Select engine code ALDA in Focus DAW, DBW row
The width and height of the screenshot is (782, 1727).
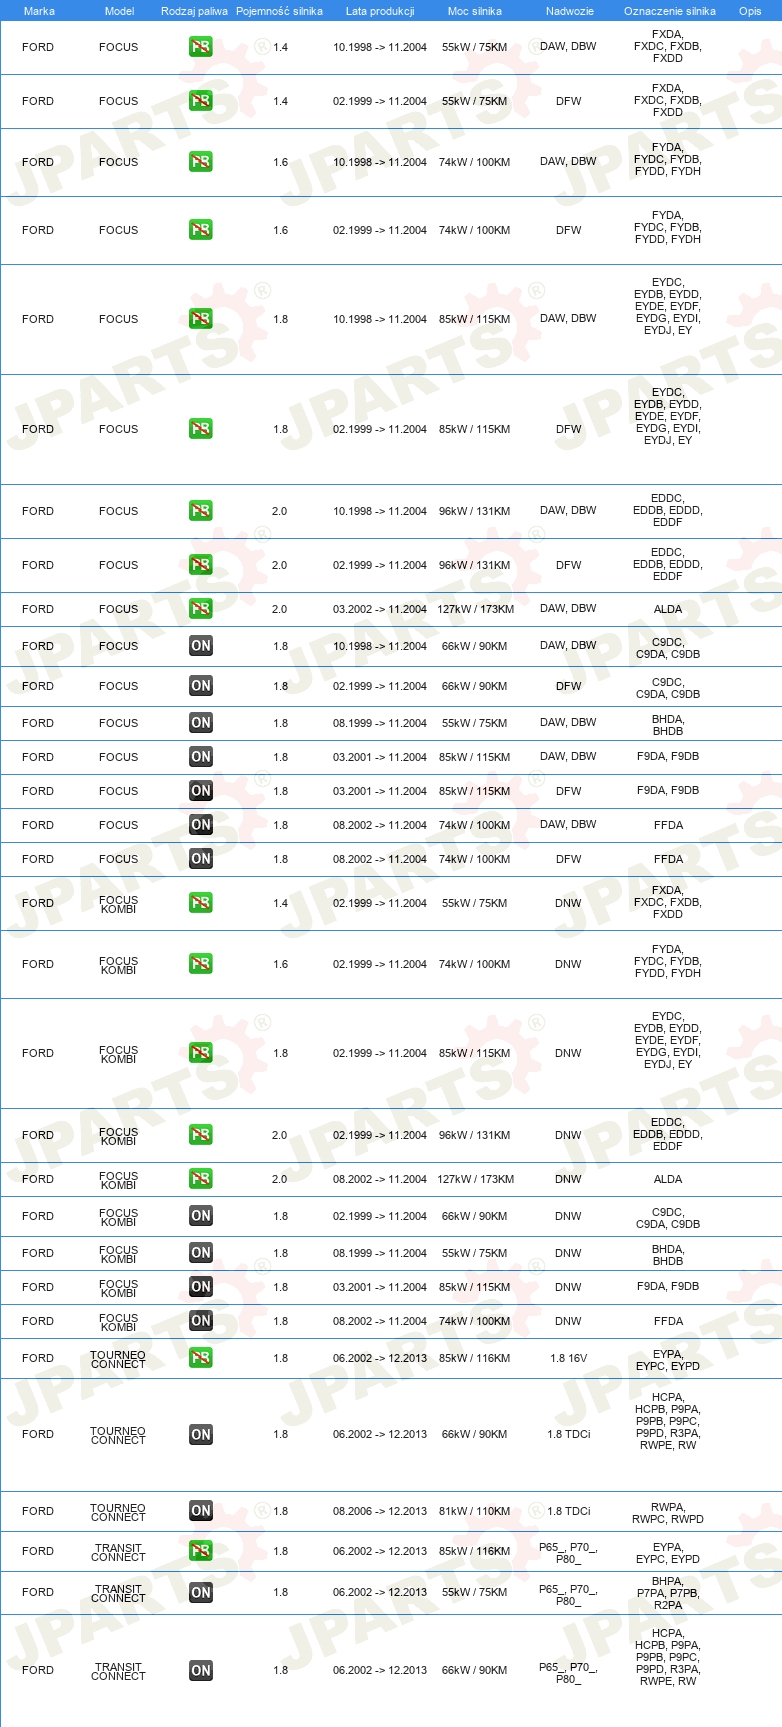[x=668, y=609]
